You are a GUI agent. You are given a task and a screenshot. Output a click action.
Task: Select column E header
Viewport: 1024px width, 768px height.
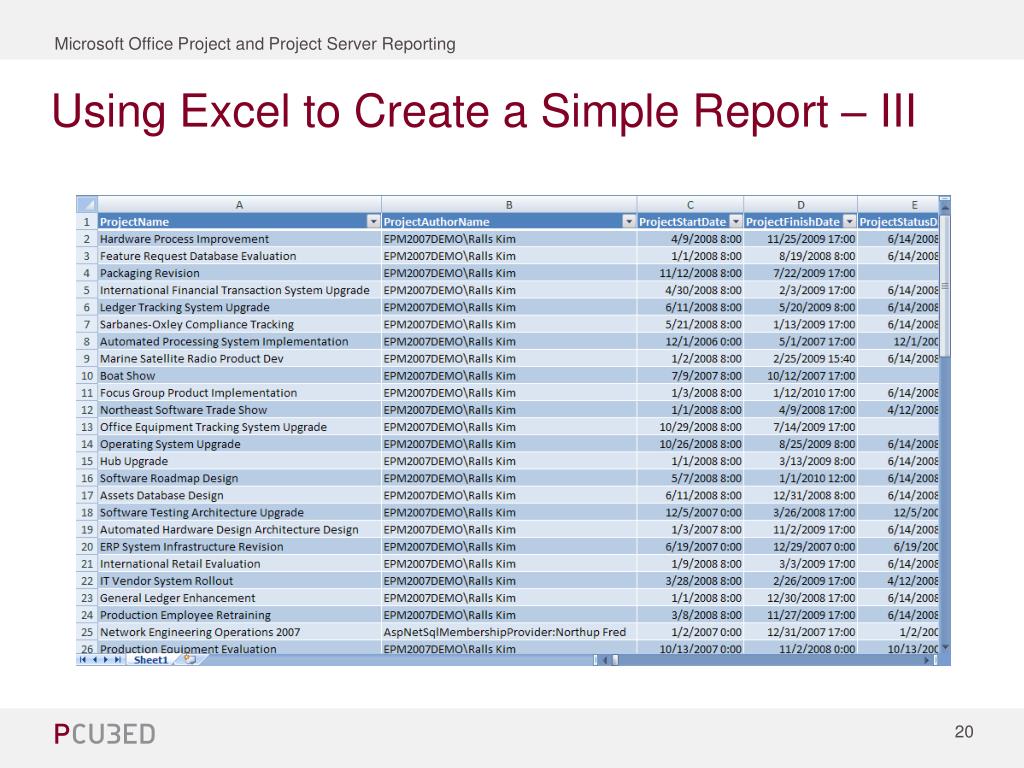899,205
